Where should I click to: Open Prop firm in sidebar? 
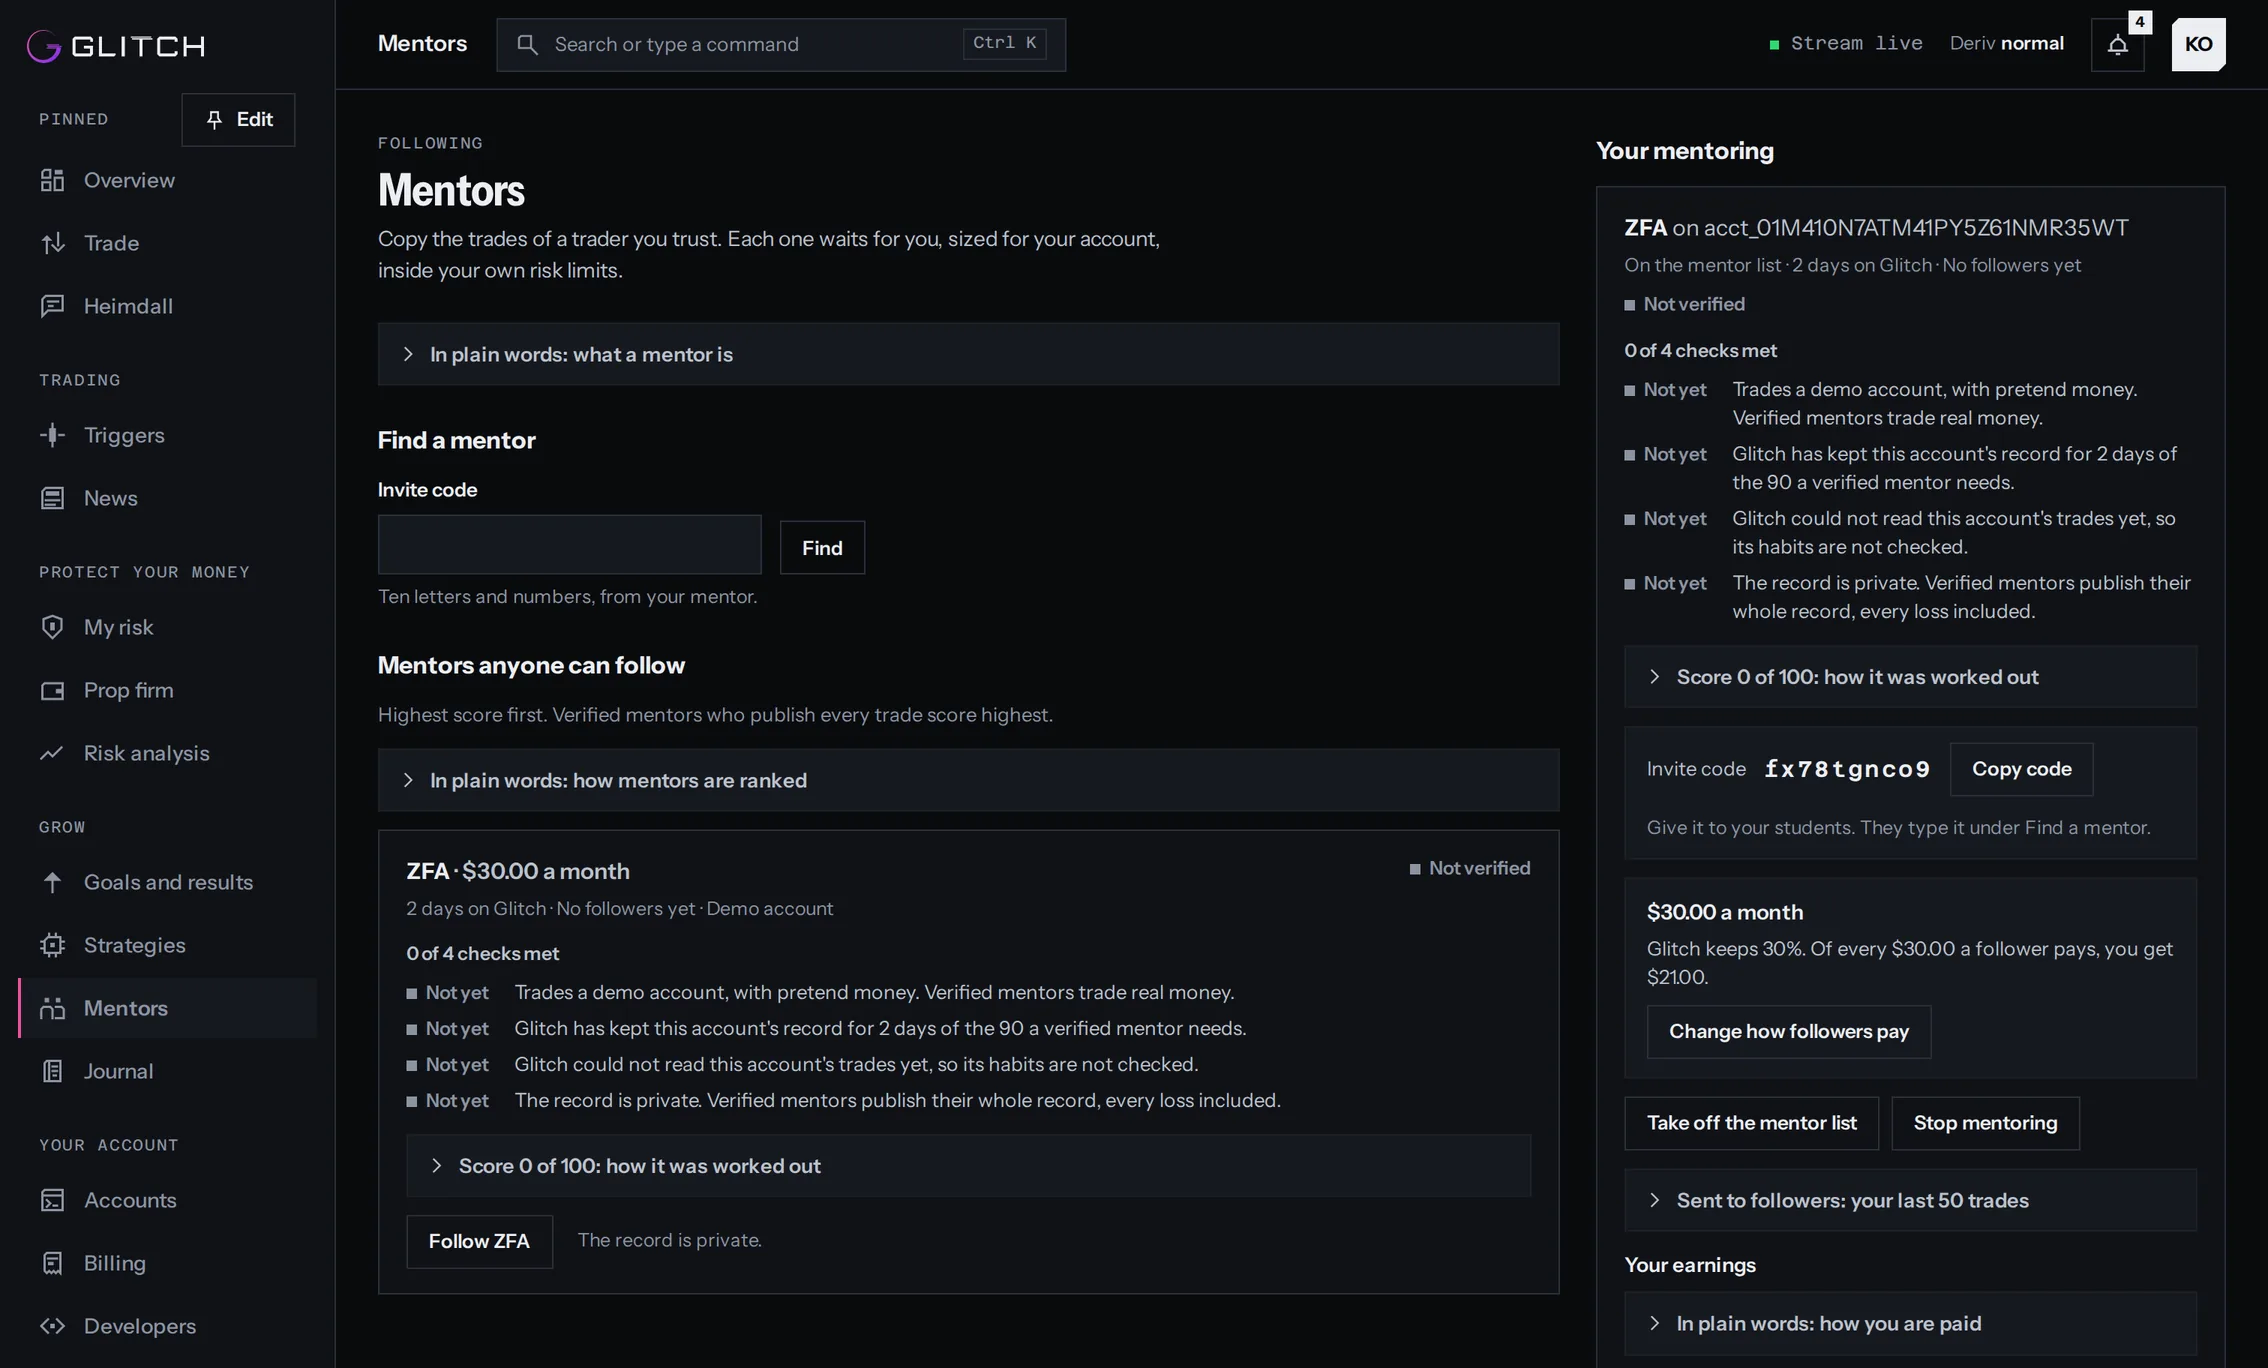[168, 690]
